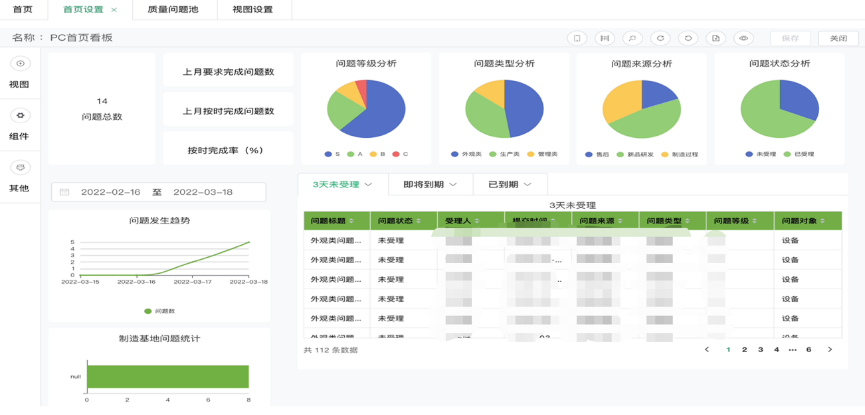Image resolution: width=865 pixels, height=415 pixels.
Task: Open the 组件 components sidebar panel
Action: click(x=19, y=125)
